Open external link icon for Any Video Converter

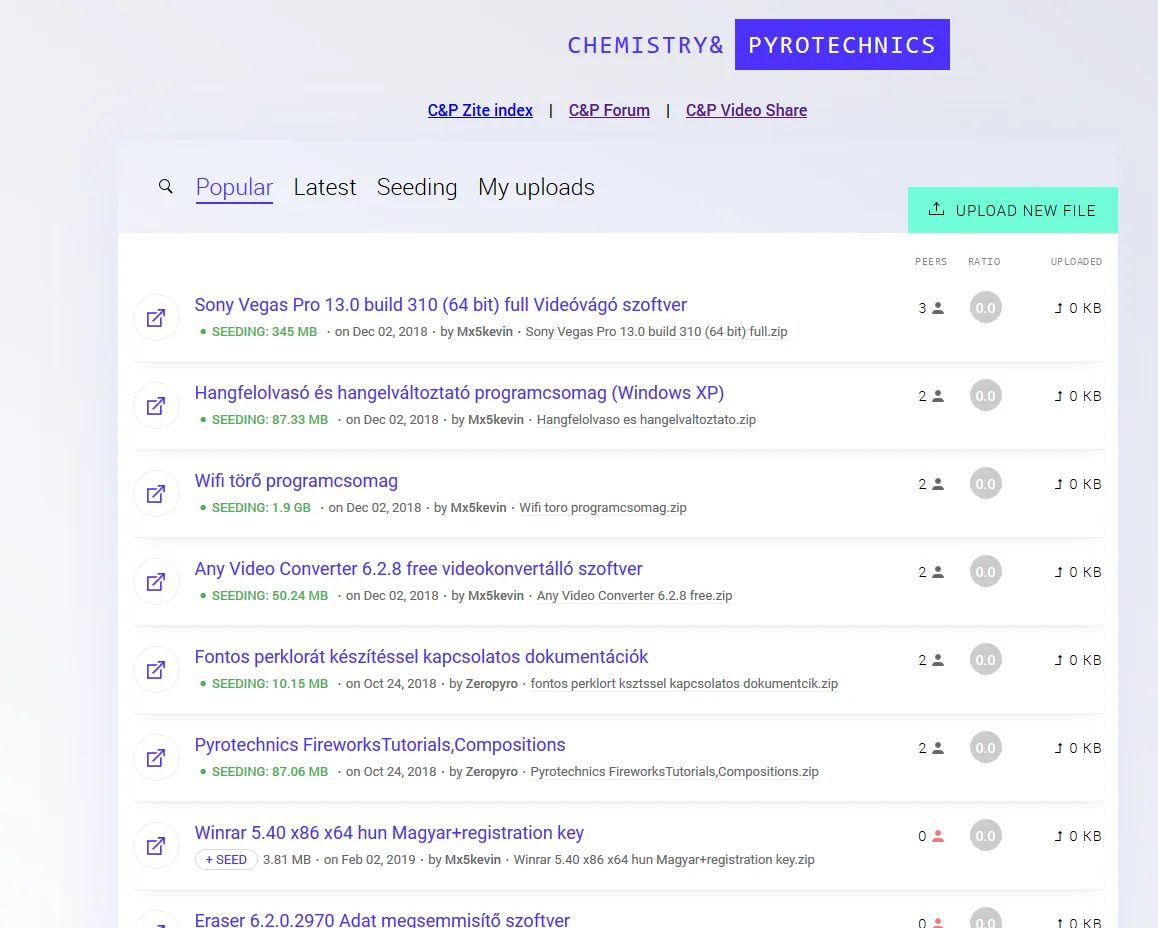[x=156, y=582]
